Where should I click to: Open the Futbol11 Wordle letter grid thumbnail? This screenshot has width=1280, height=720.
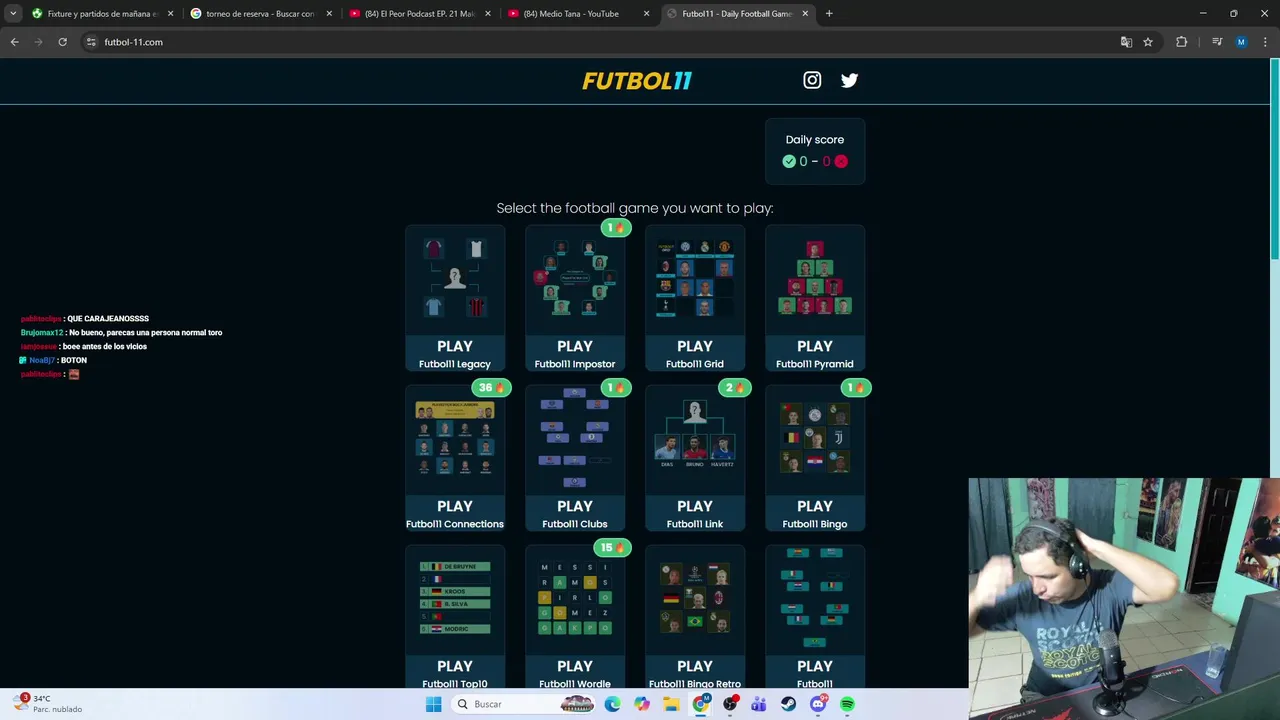click(x=575, y=598)
